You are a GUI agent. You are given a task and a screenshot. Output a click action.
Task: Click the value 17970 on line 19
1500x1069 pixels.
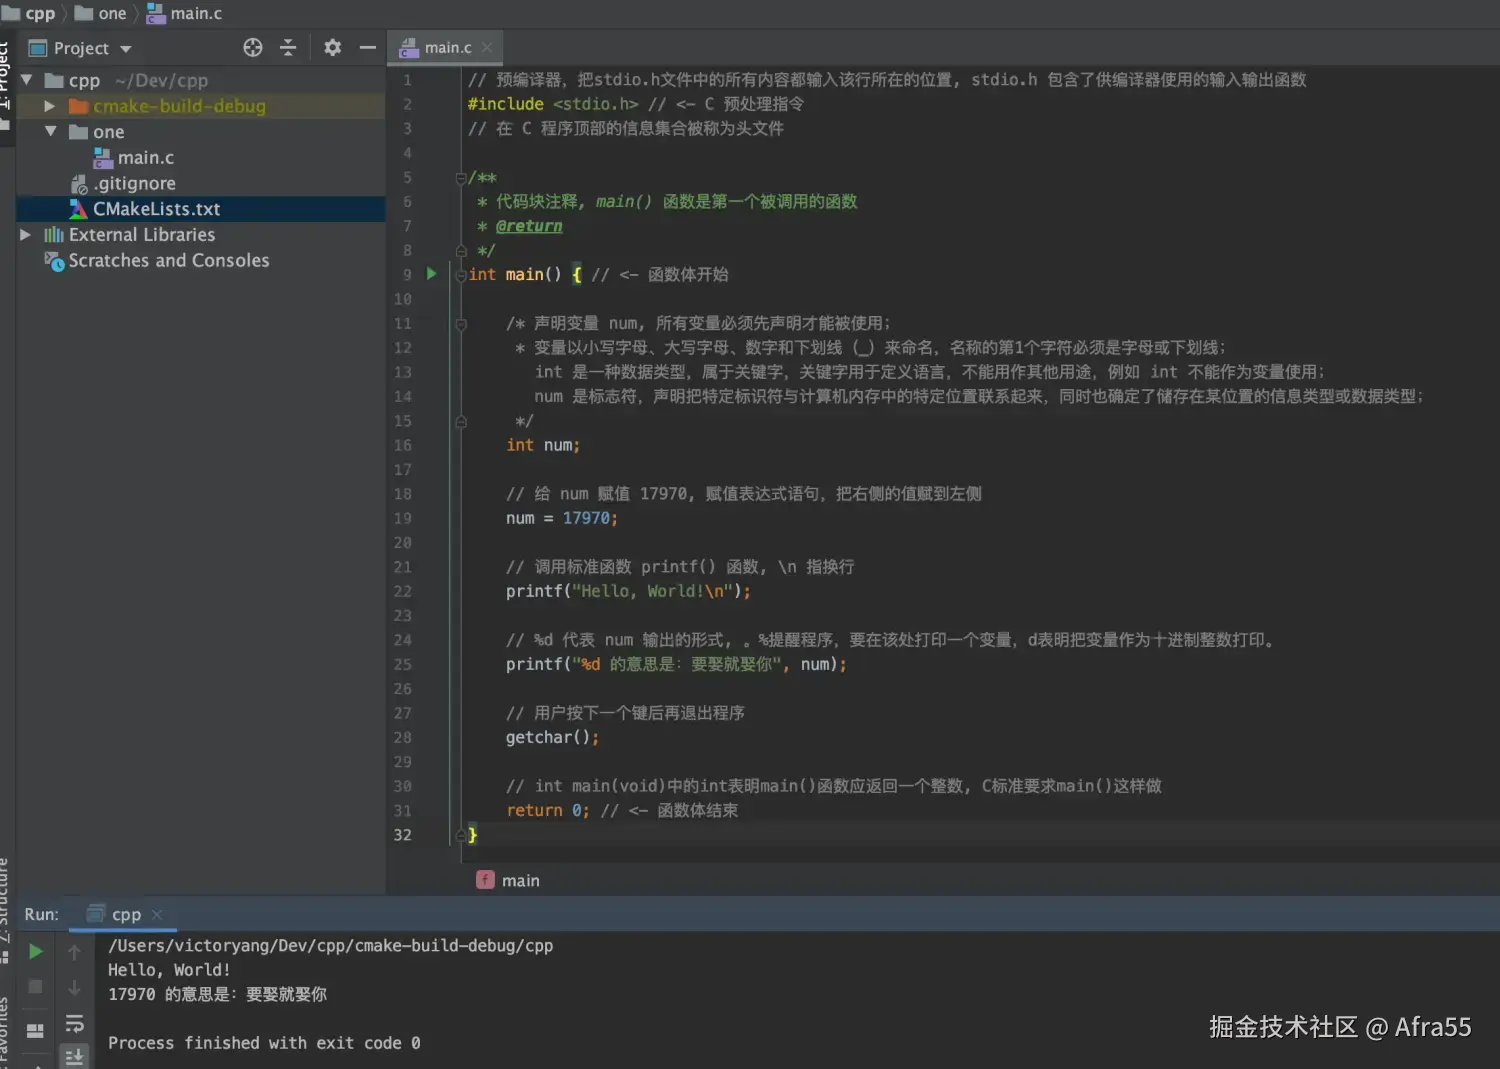pyautogui.click(x=586, y=518)
